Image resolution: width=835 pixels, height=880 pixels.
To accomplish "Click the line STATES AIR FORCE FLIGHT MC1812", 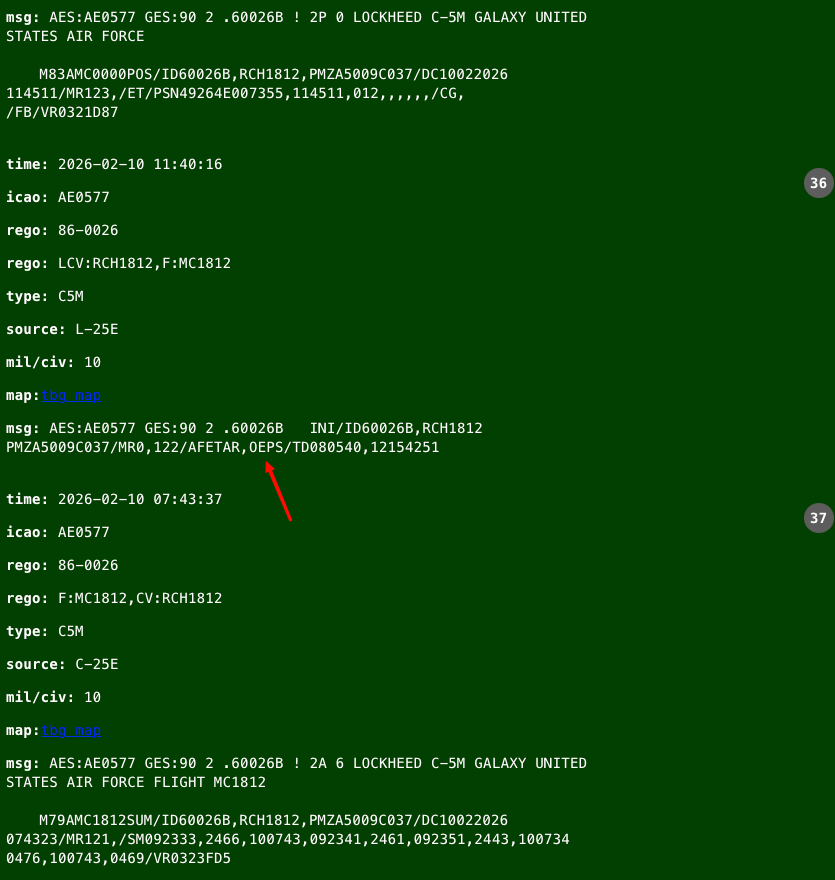I will pyautogui.click(x=136, y=782).
